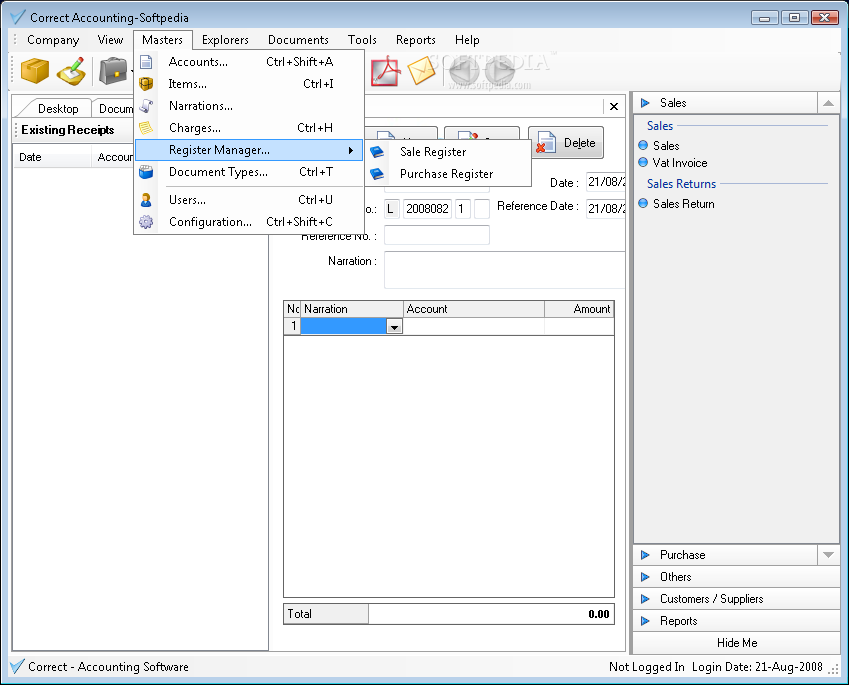
Task: Click the Narration text area
Action: click(x=505, y=270)
